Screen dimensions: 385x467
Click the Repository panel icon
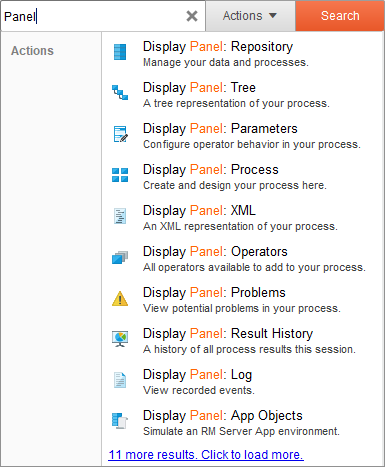[x=120, y=52]
